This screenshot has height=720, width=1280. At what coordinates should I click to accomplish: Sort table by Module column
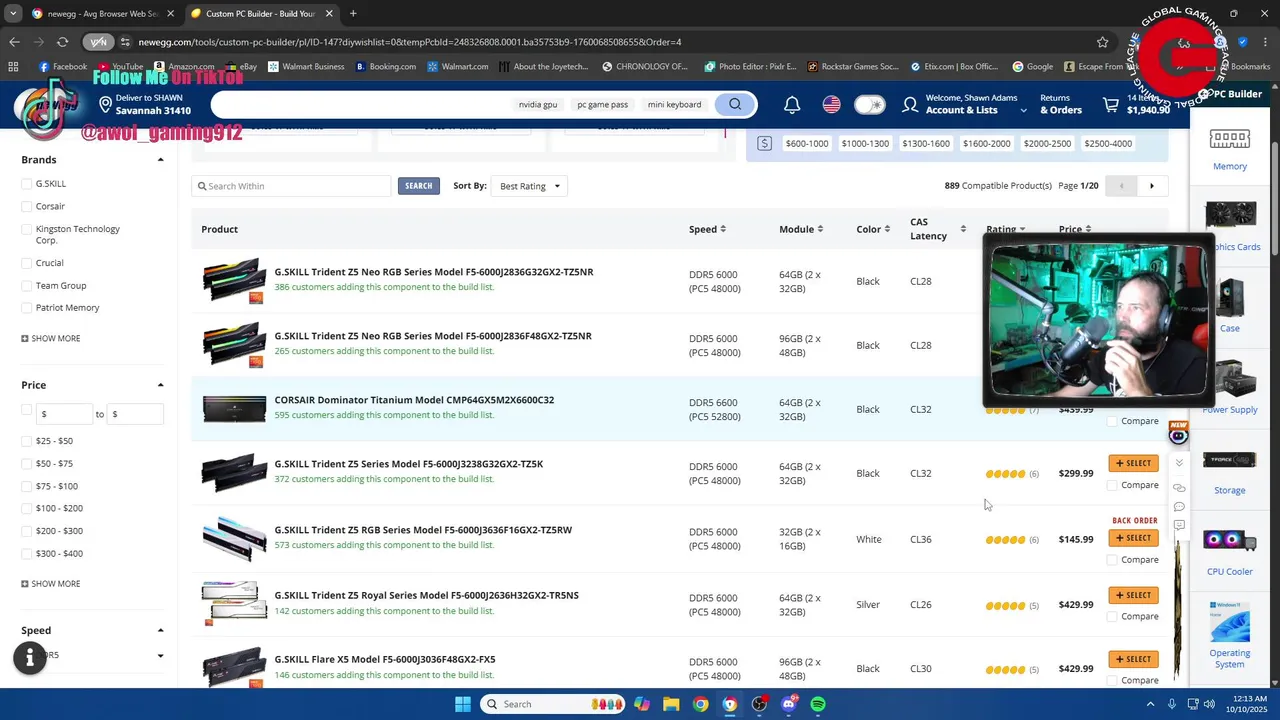[801, 229]
